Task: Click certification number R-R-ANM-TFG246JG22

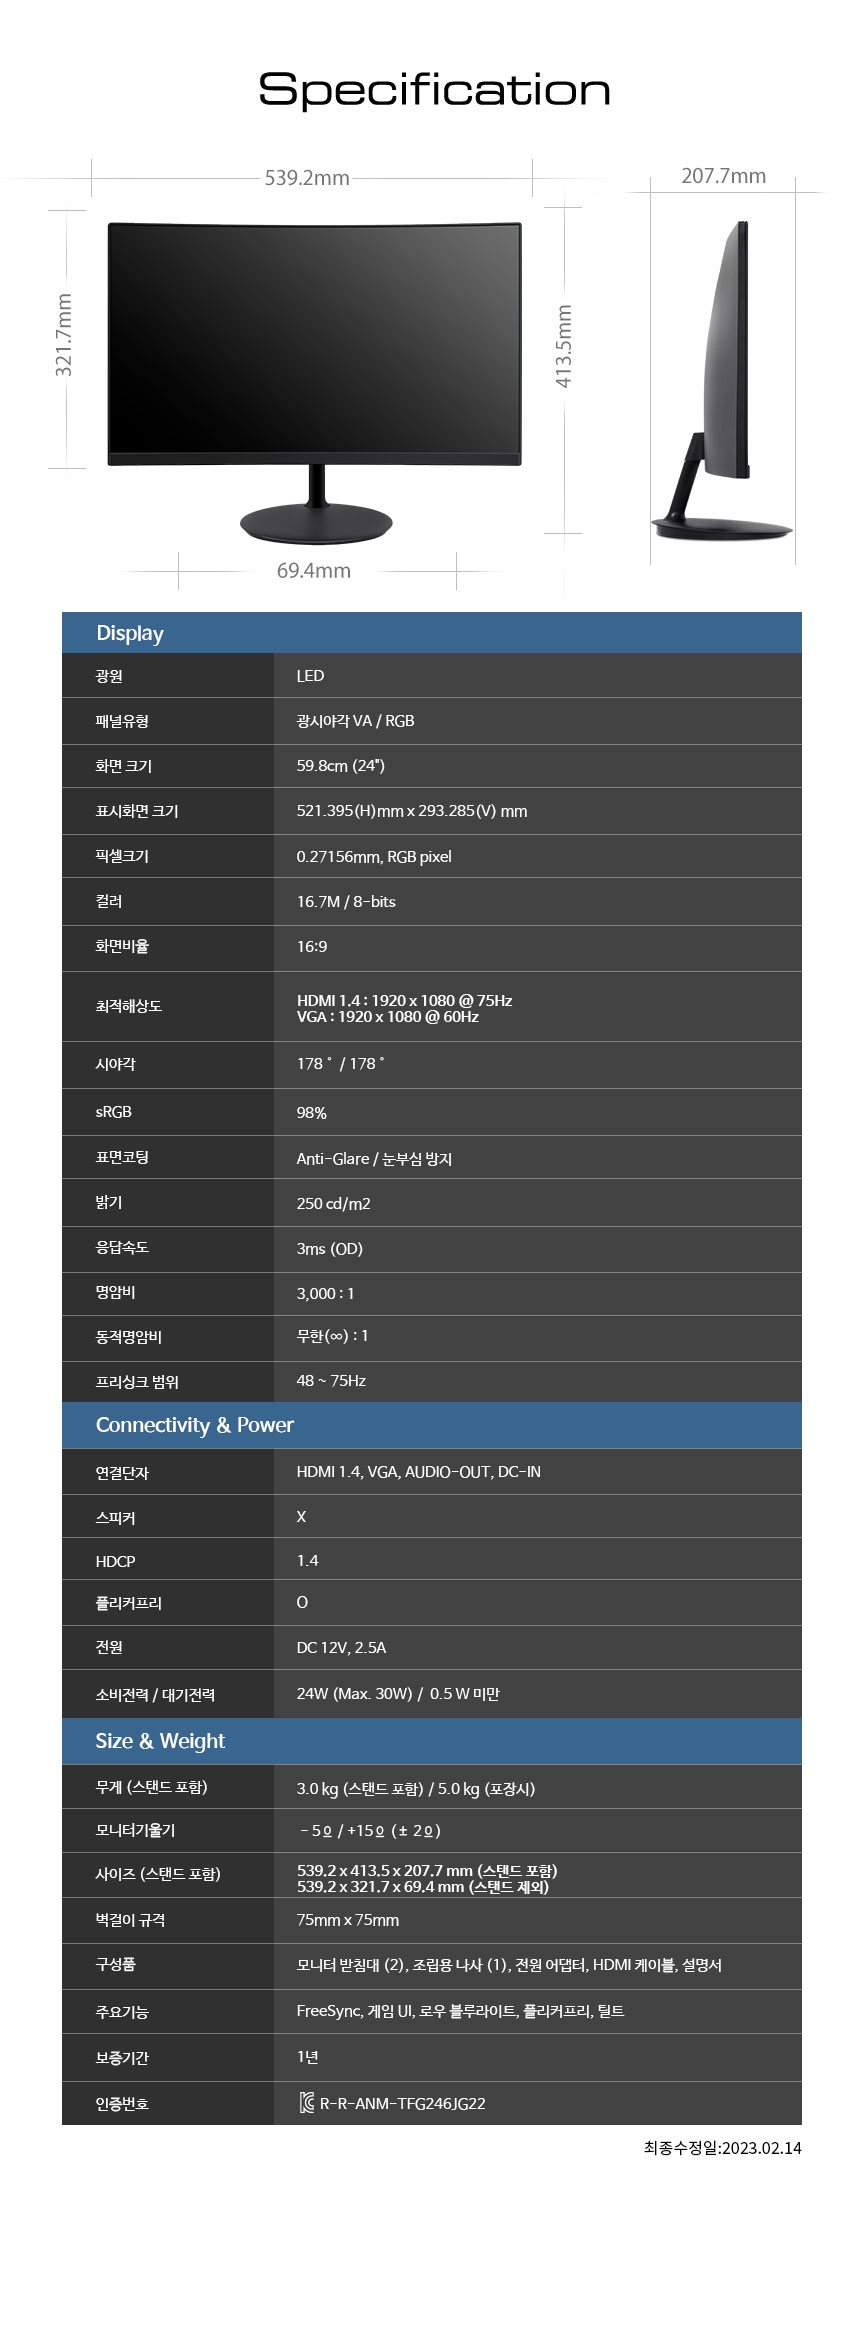Action: [x=402, y=2103]
